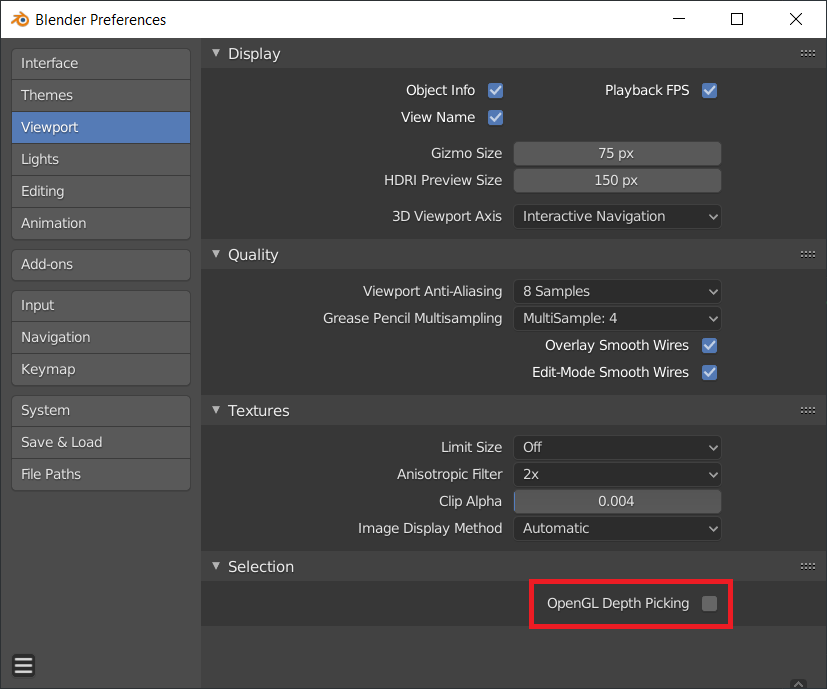Open the Add-ons tab
The width and height of the screenshot is (827, 689).
[101, 264]
